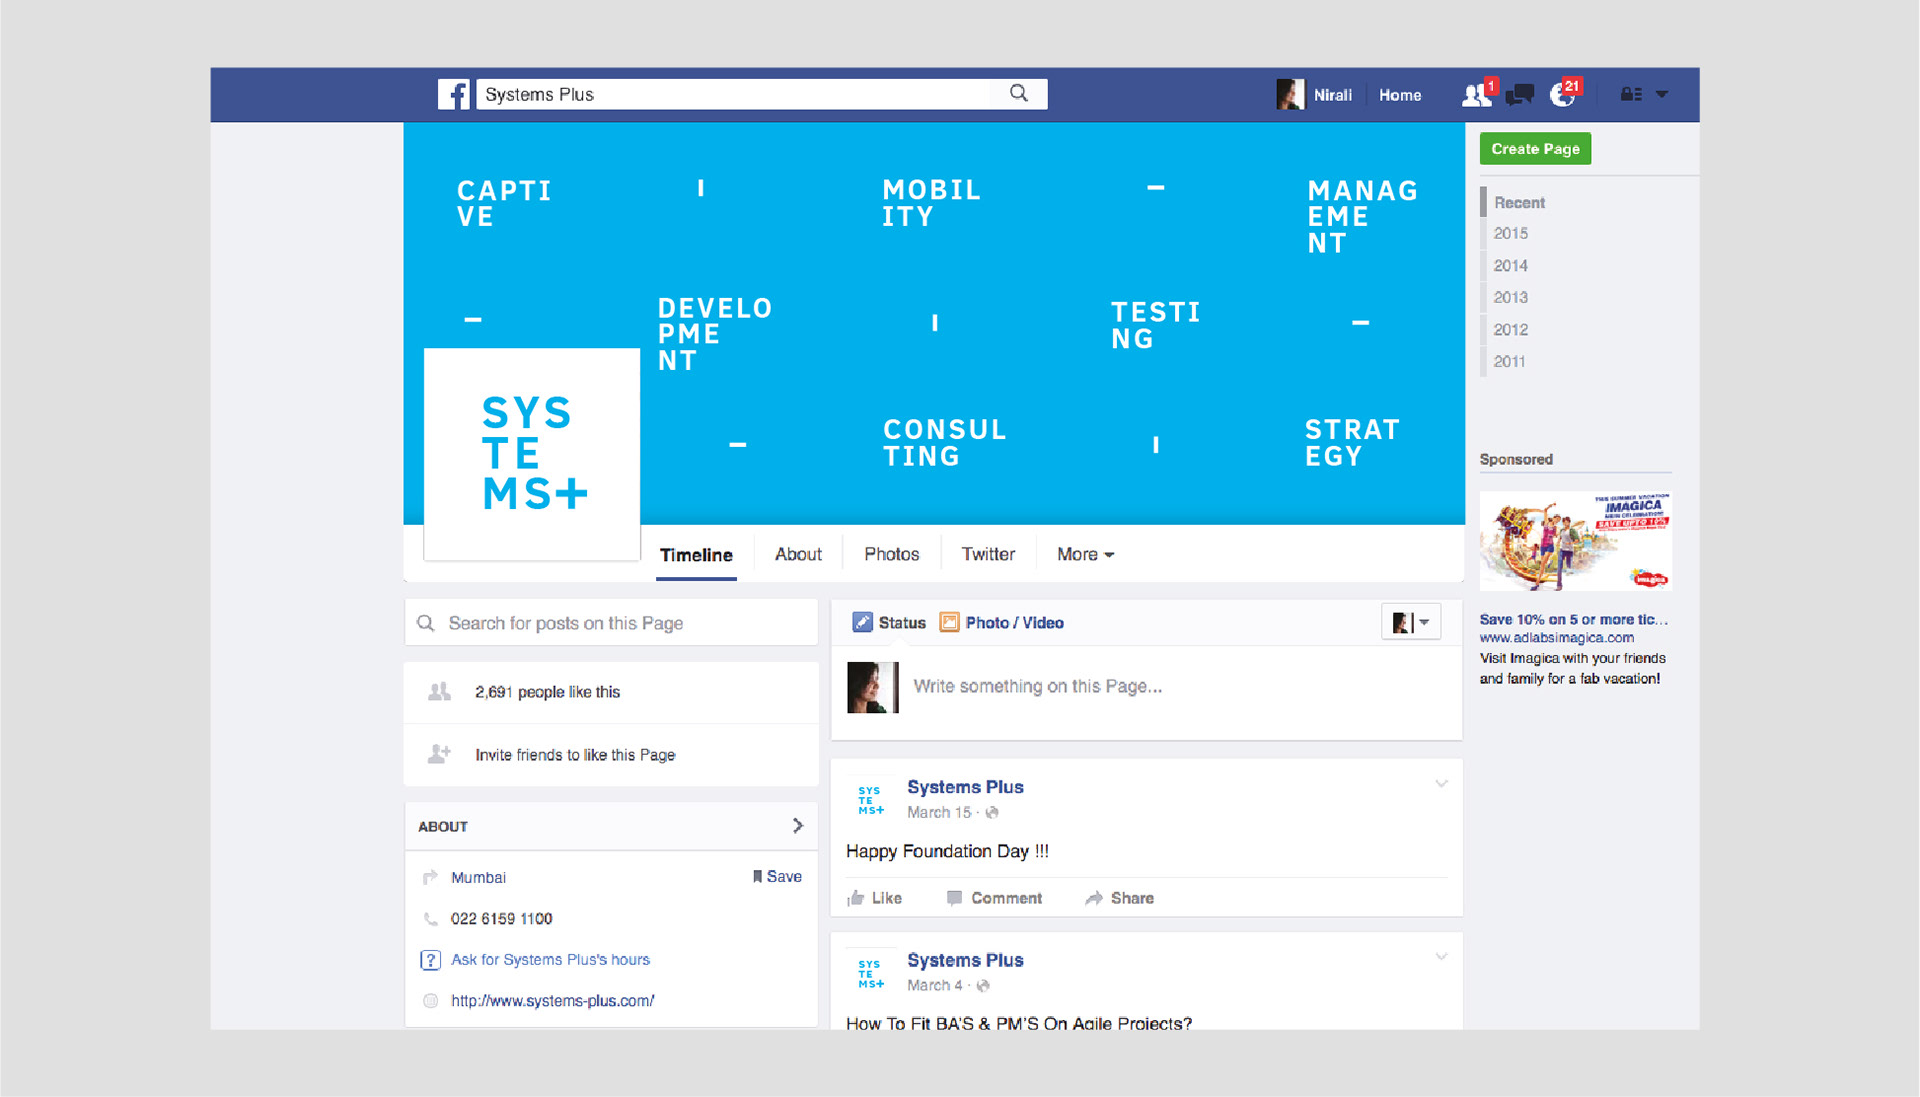Open the Mumbai location link
Image resolution: width=1920 pixels, height=1097 pixels.
[x=478, y=877]
